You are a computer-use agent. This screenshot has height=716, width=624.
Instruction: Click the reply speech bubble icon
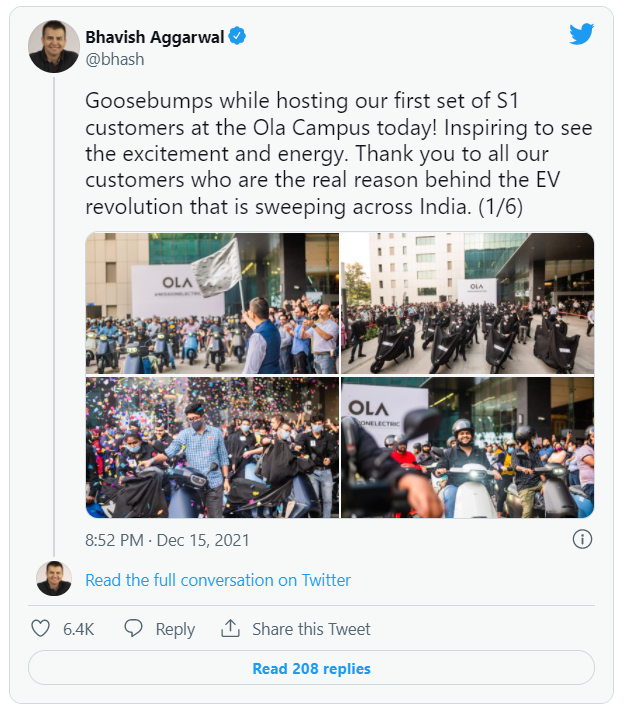click(133, 629)
